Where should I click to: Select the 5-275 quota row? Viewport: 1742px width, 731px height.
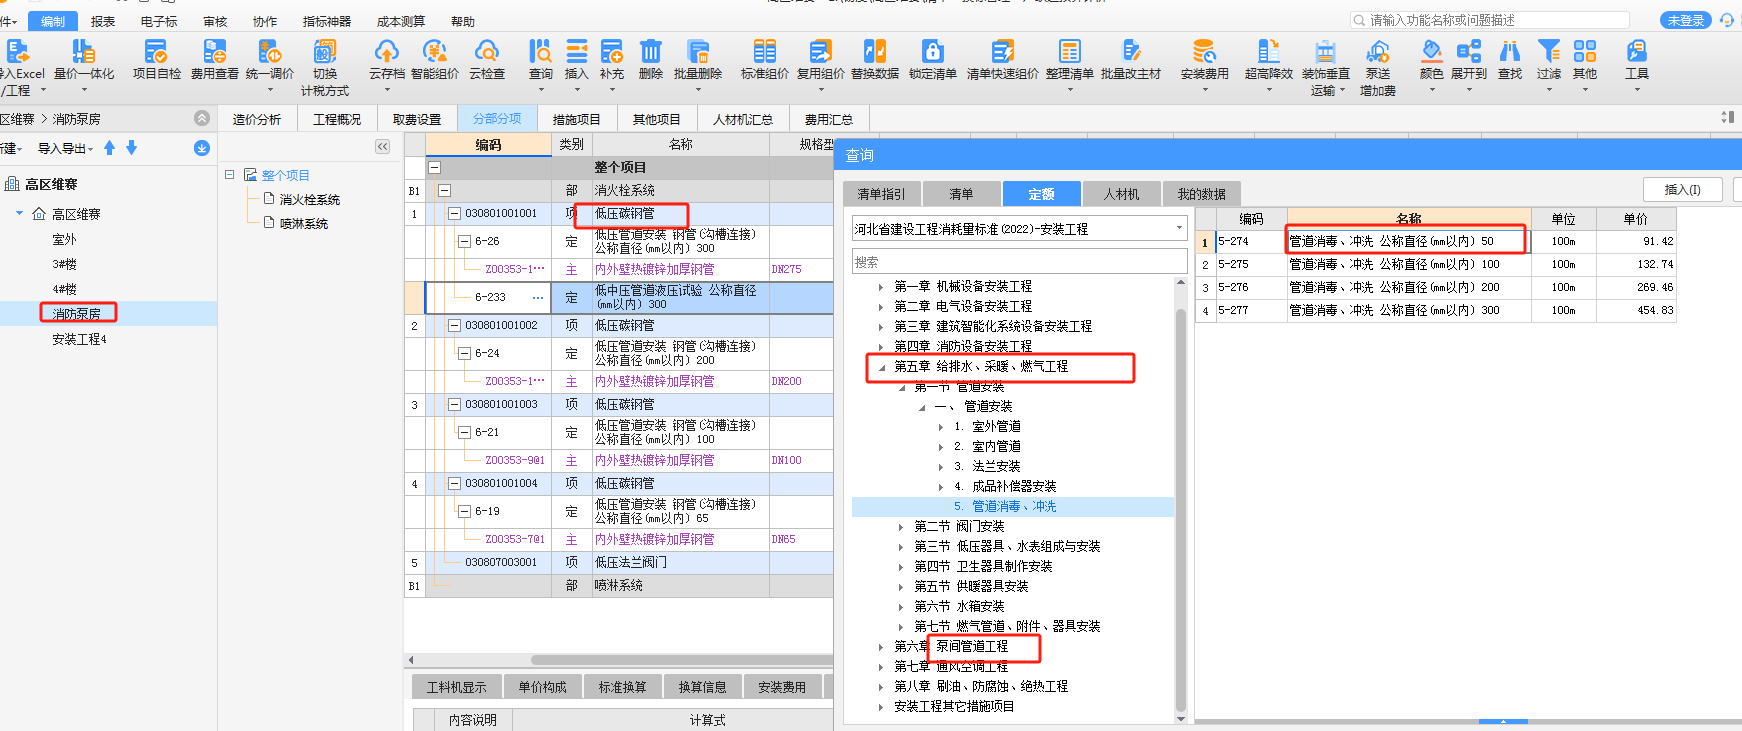point(1435,264)
